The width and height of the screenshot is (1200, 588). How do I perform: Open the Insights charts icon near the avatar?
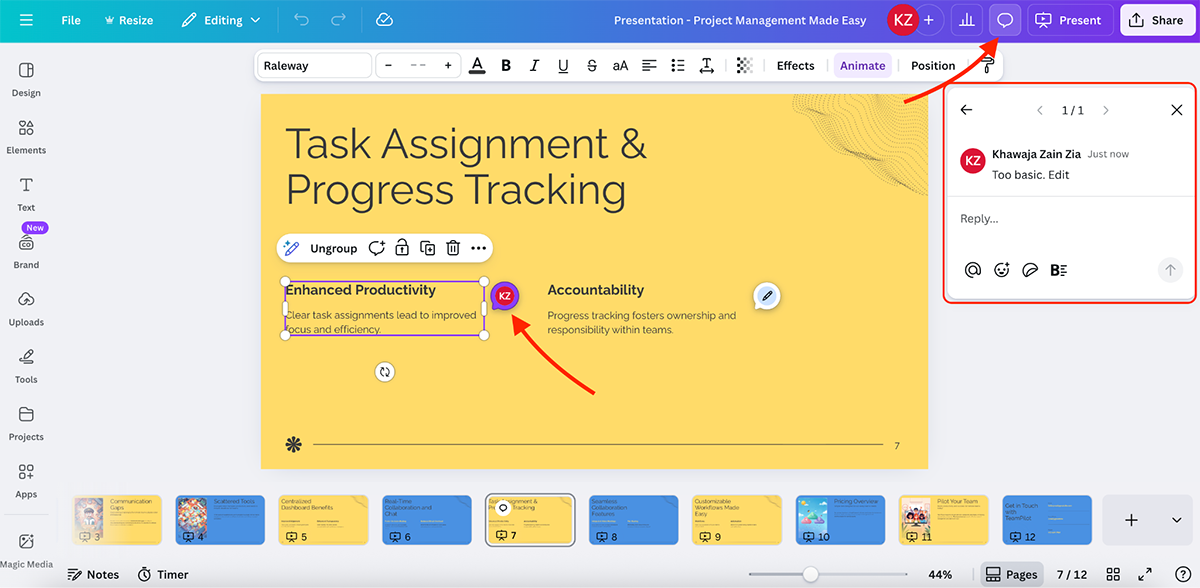point(966,20)
